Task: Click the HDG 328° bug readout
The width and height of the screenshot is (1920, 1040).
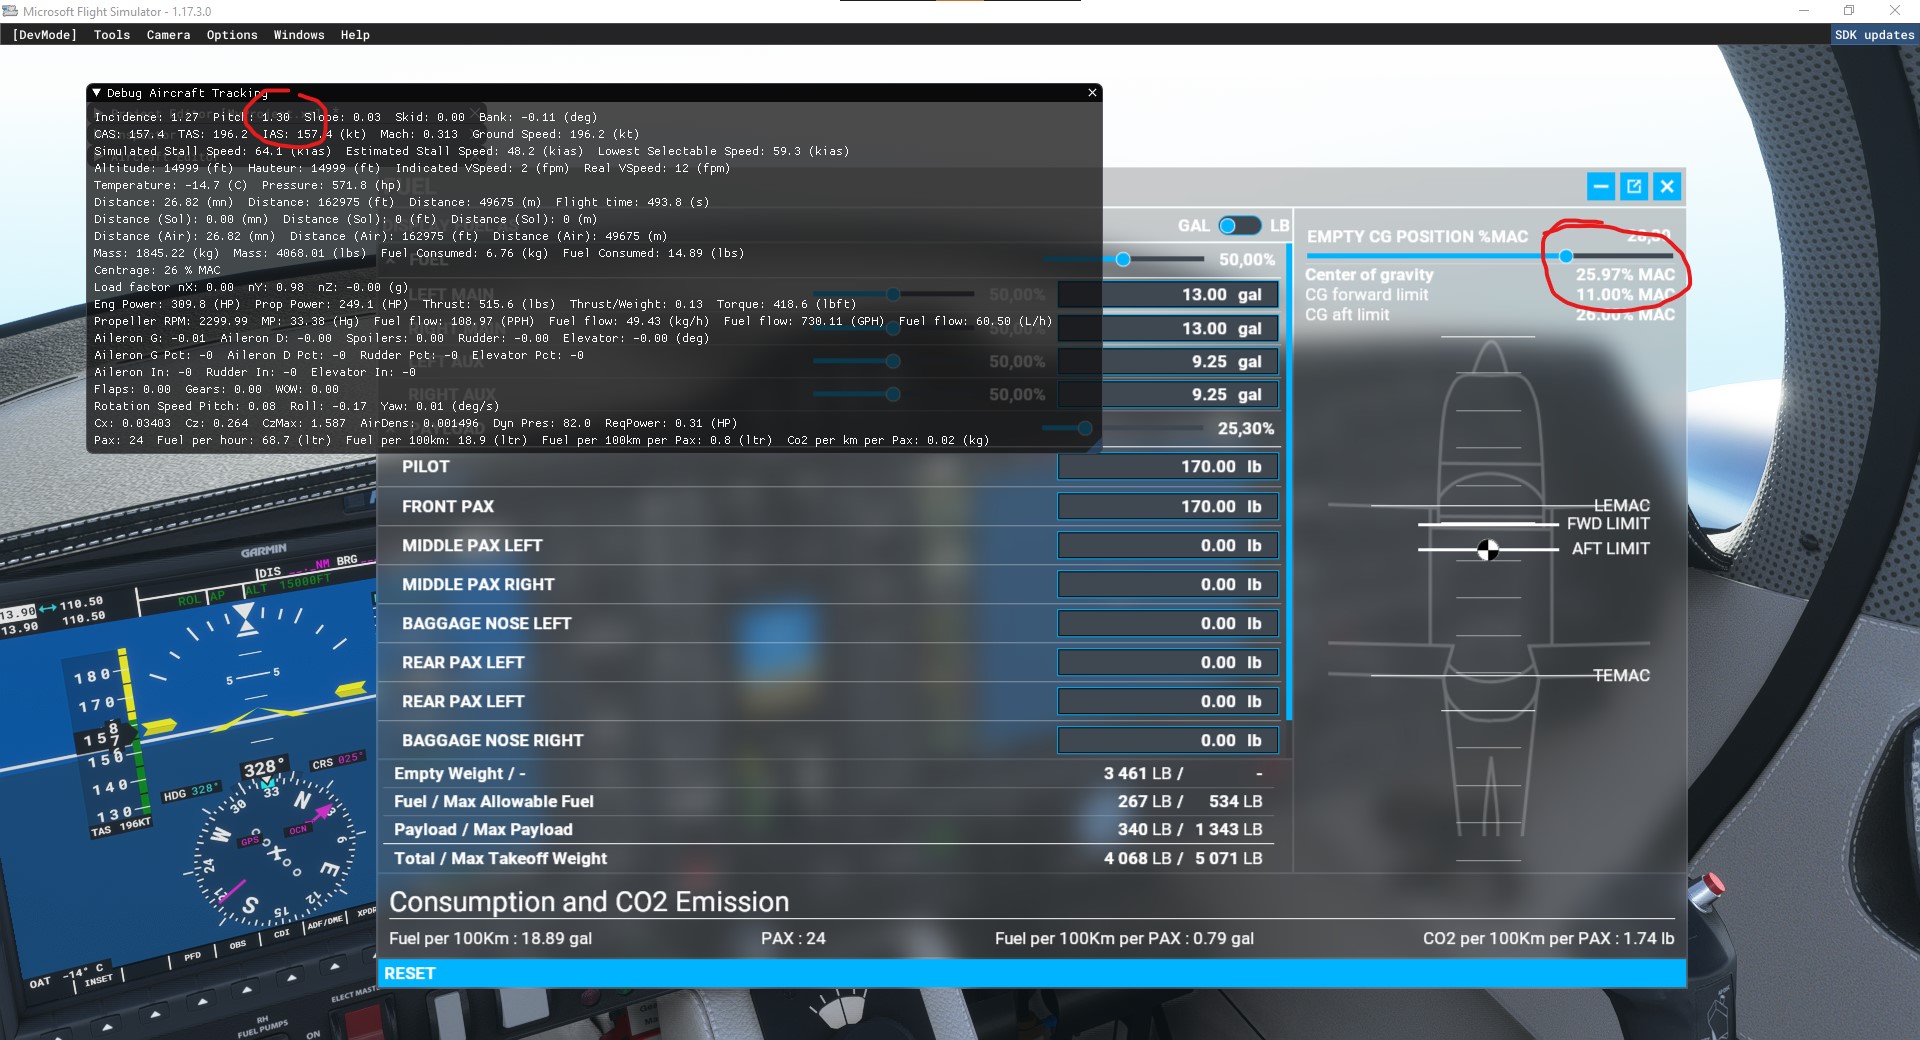Action: [190, 792]
